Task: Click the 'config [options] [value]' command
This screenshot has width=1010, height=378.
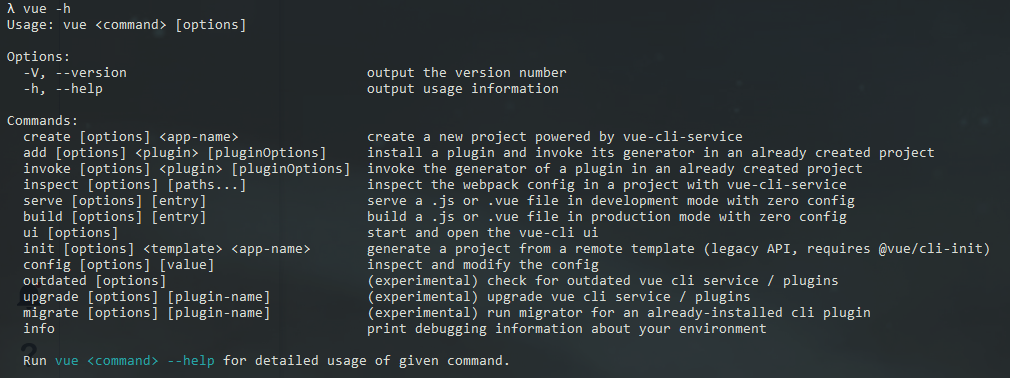Action: pos(119,265)
